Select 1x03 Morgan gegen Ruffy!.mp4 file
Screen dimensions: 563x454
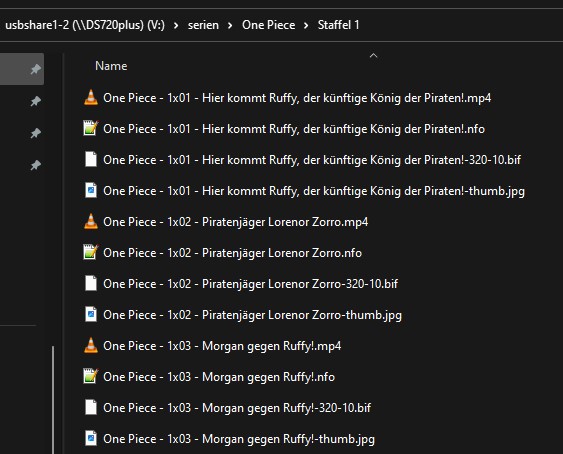click(x=222, y=346)
